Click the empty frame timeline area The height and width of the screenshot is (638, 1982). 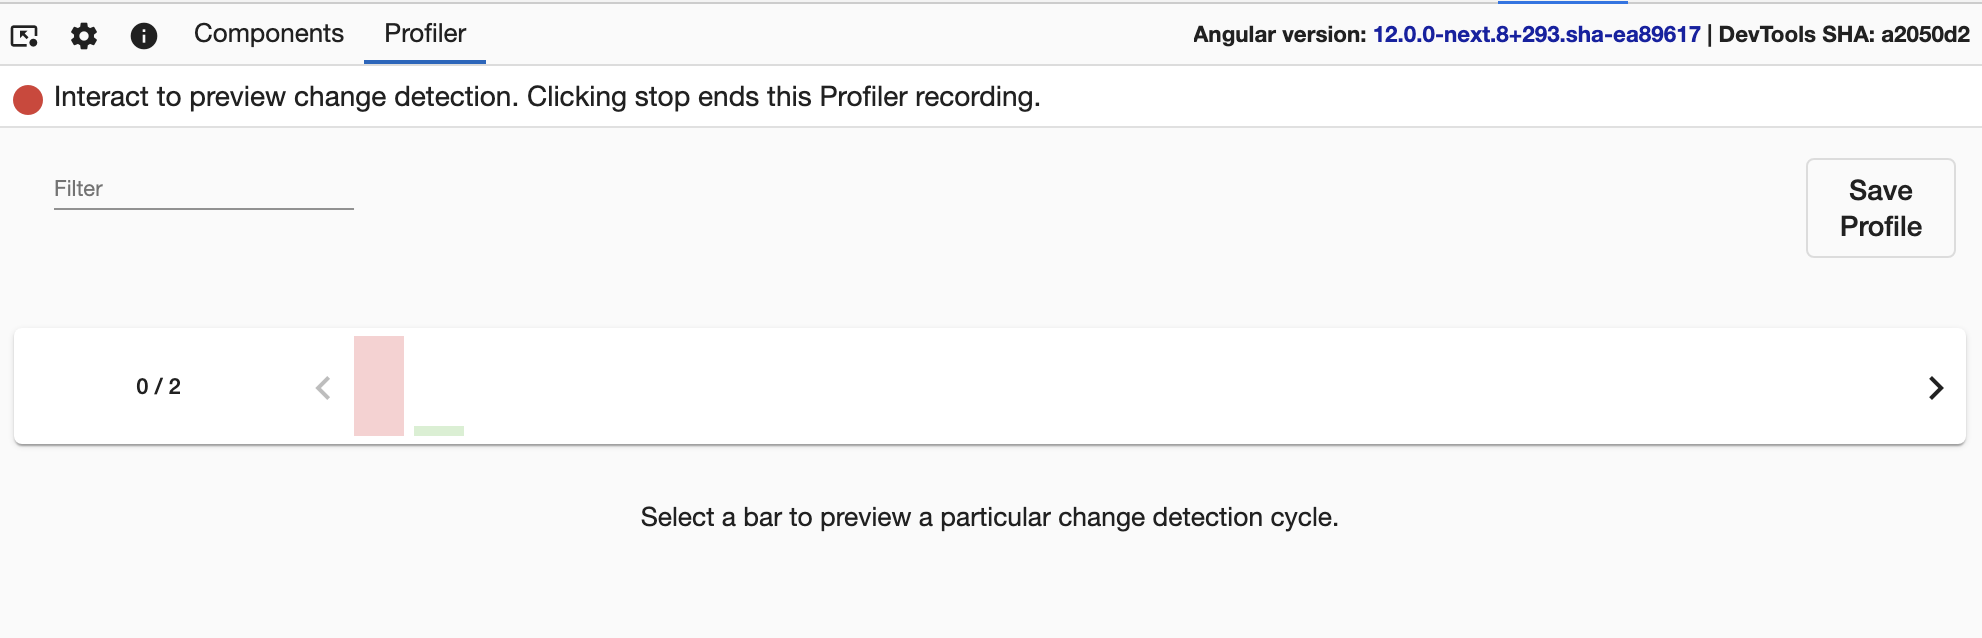pyautogui.click(x=1100, y=388)
